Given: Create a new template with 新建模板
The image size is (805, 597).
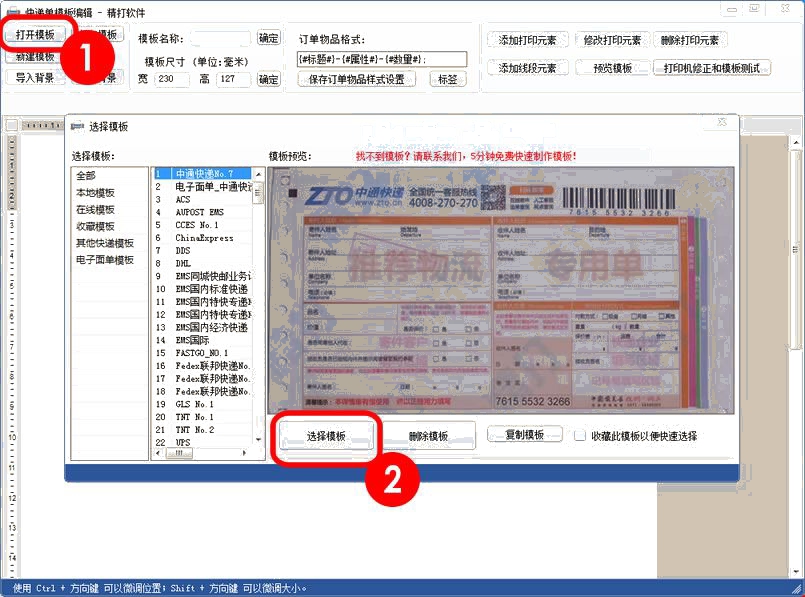Looking at the screenshot, I should pyautogui.click(x=33, y=57).
